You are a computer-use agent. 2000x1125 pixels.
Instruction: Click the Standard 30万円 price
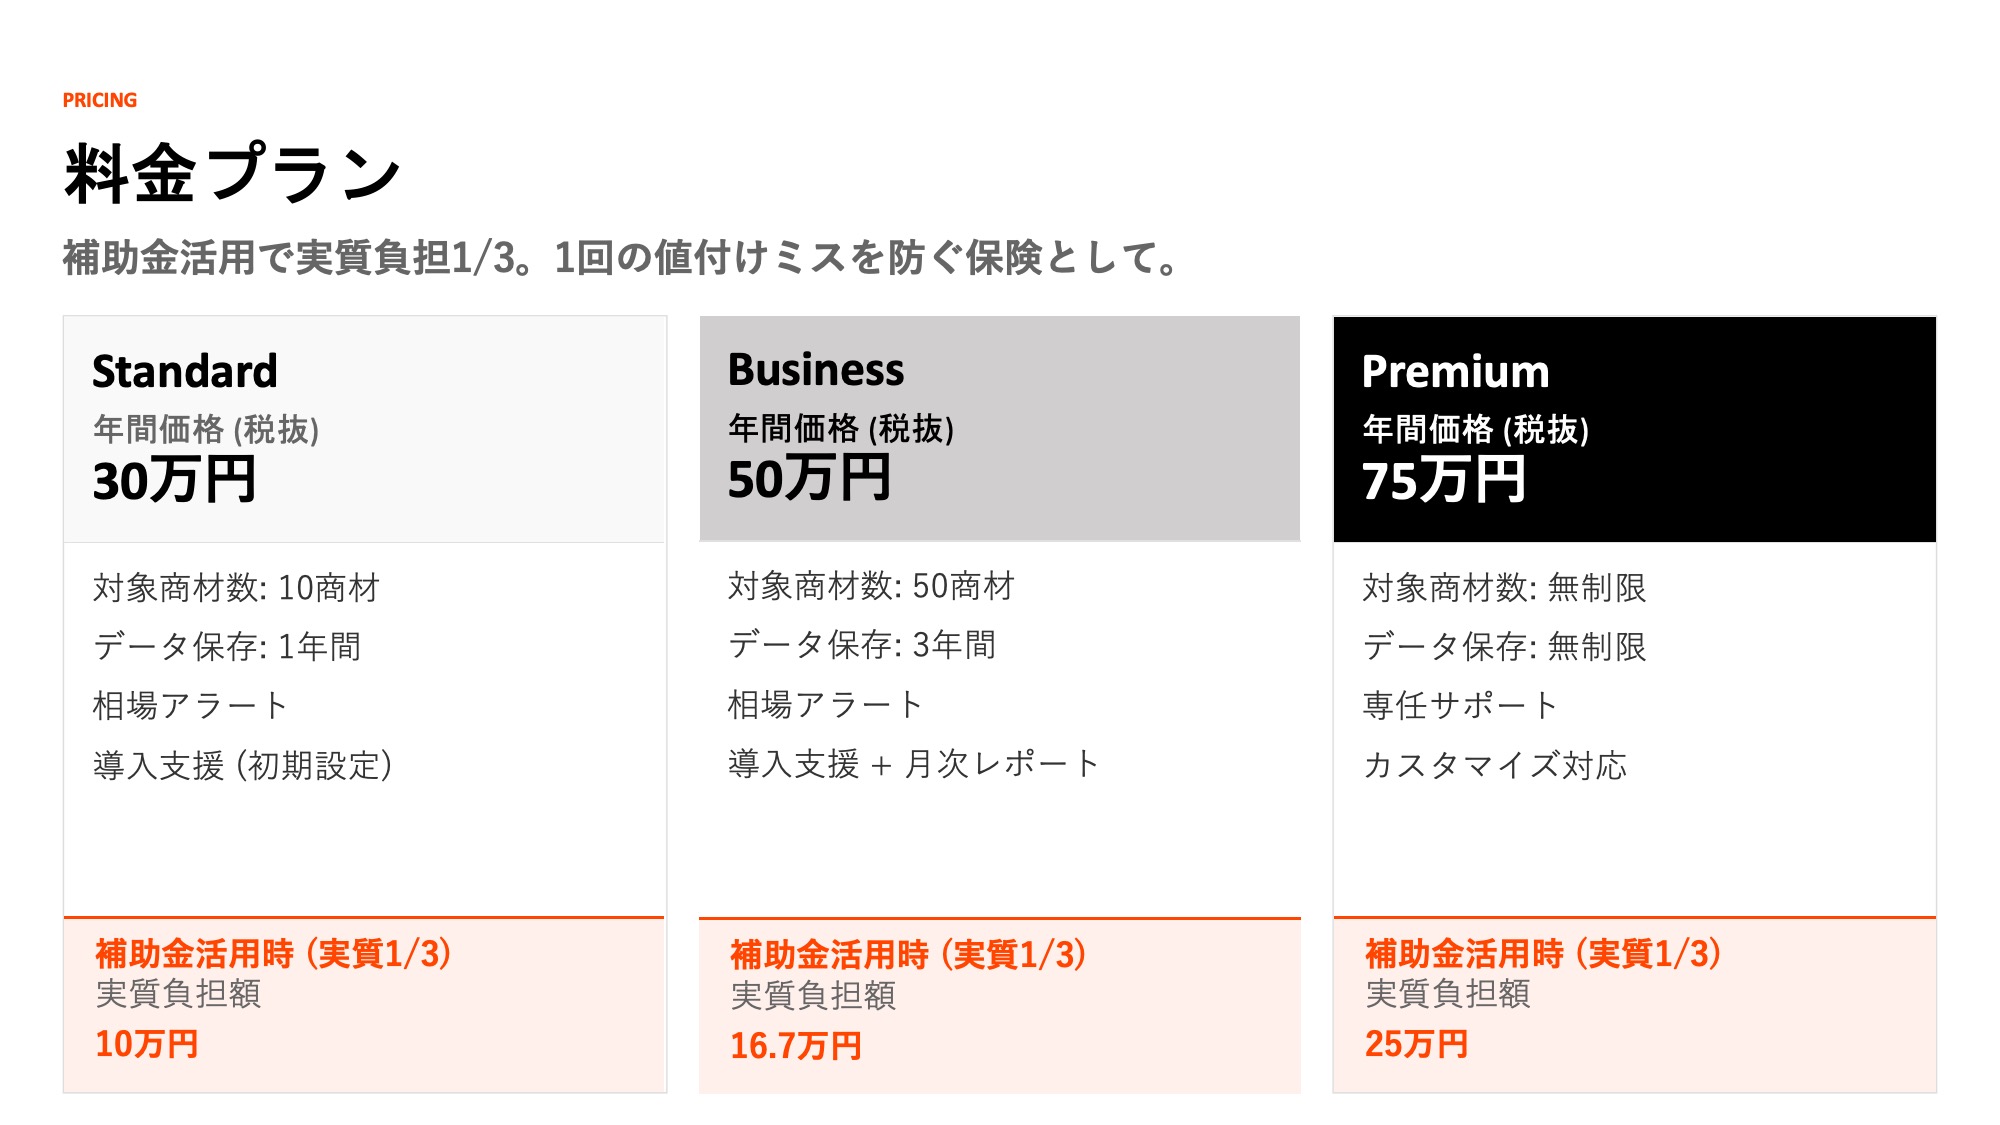pyautogui.click(x=175, y=480)
